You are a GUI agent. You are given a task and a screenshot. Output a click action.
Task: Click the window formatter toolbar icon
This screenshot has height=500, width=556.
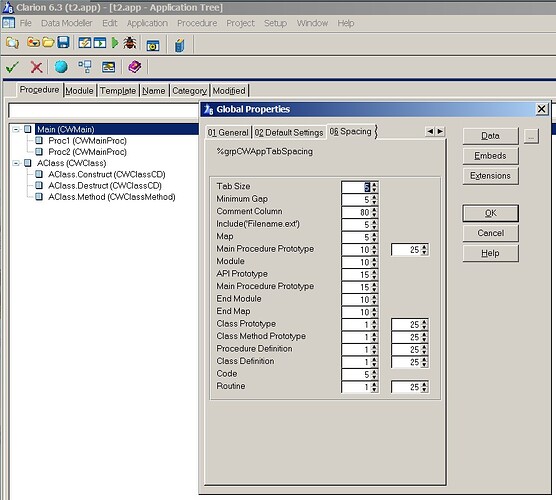(153, 45)
